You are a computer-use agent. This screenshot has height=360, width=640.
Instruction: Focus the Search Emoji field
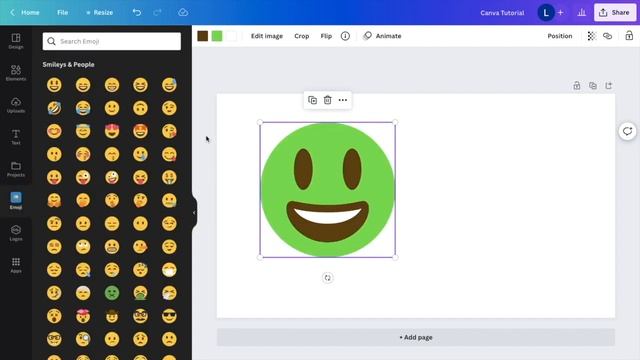pyautogui.click(x=112, y=41)
